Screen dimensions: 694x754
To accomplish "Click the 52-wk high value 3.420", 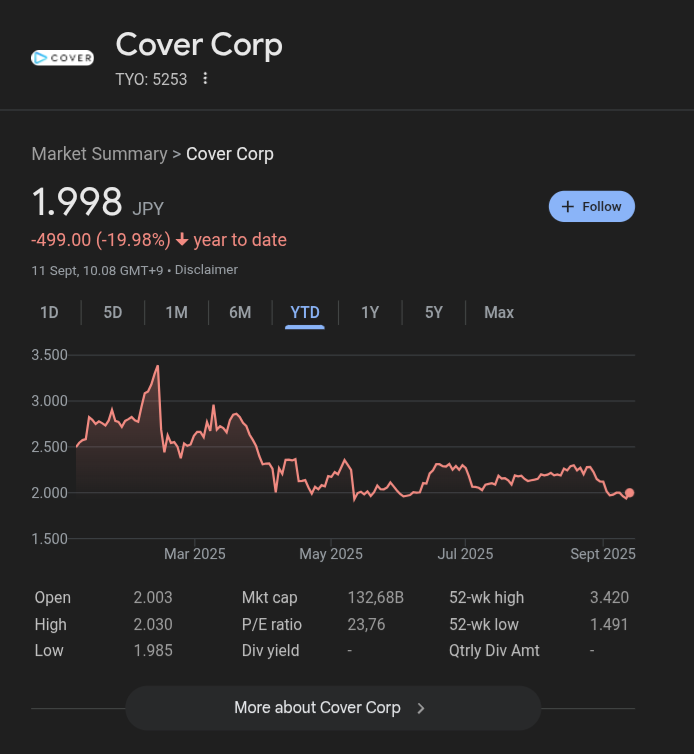I will pos(609,597).
